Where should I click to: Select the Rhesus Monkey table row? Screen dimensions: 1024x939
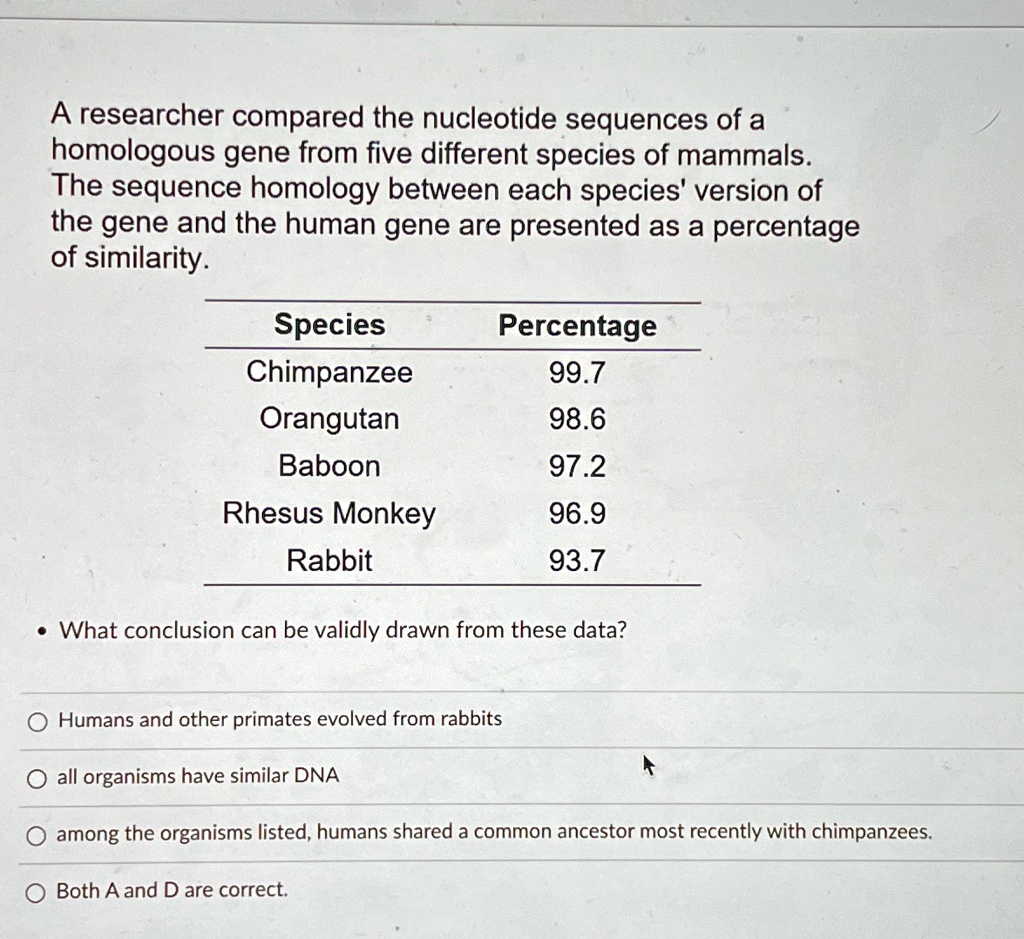tap(329, 514)
